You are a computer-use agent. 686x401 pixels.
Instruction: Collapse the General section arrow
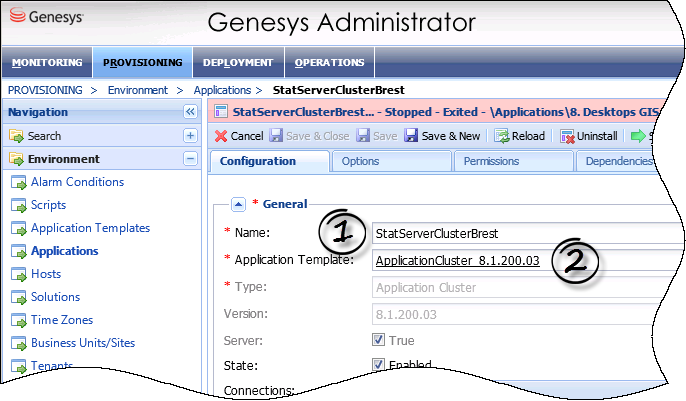tap(238, 204)
